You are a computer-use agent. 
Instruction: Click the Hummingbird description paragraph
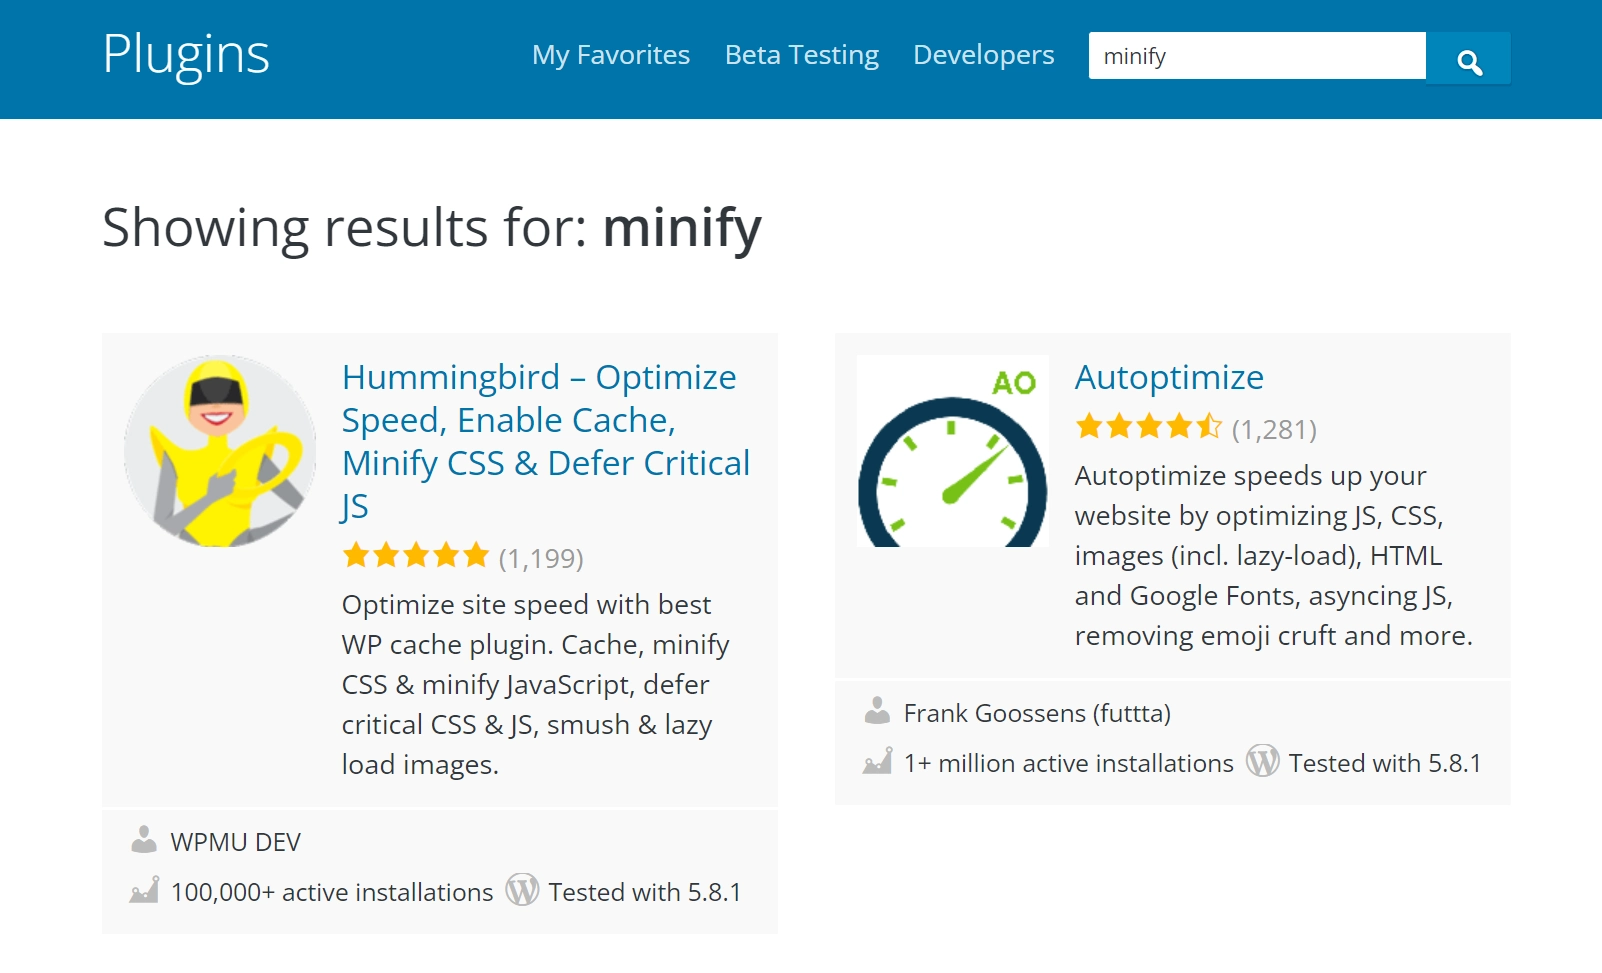pyautogui.click(x=536, y=685)
